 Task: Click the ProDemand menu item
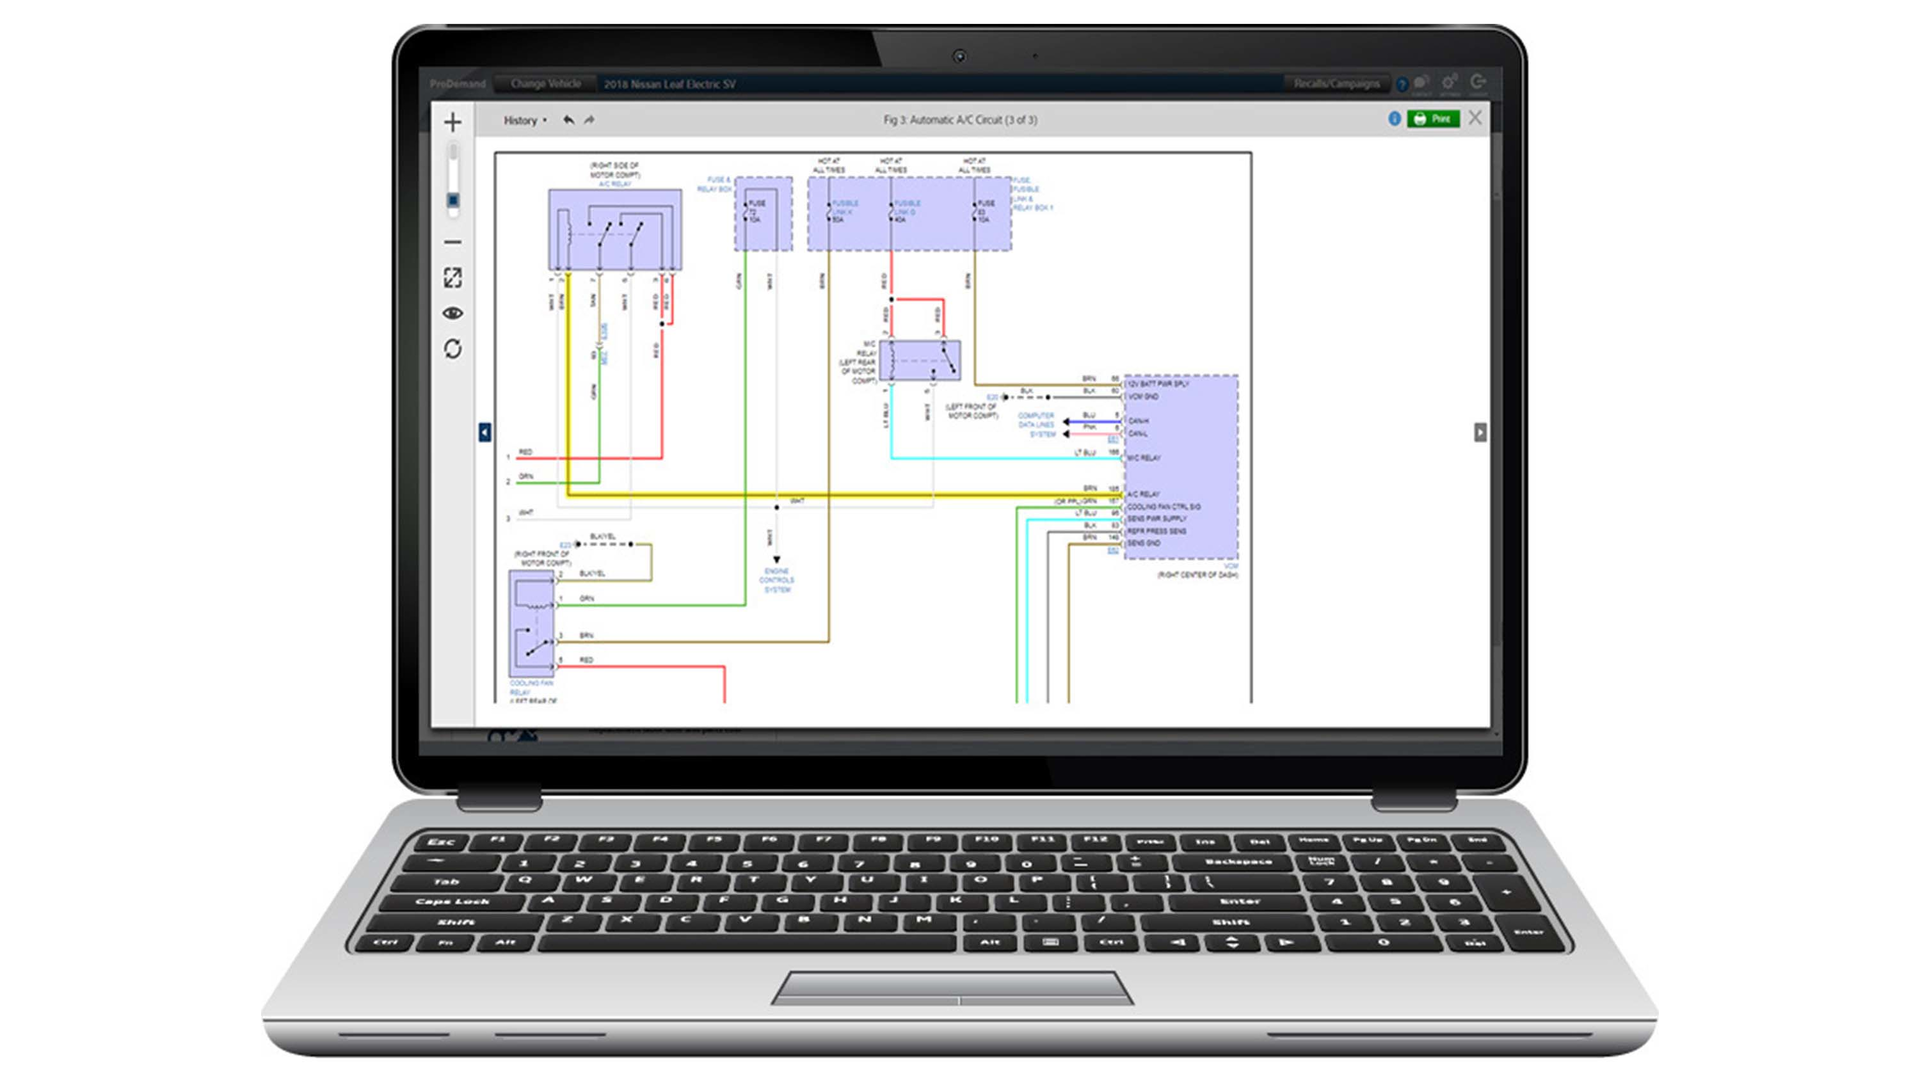457,84
